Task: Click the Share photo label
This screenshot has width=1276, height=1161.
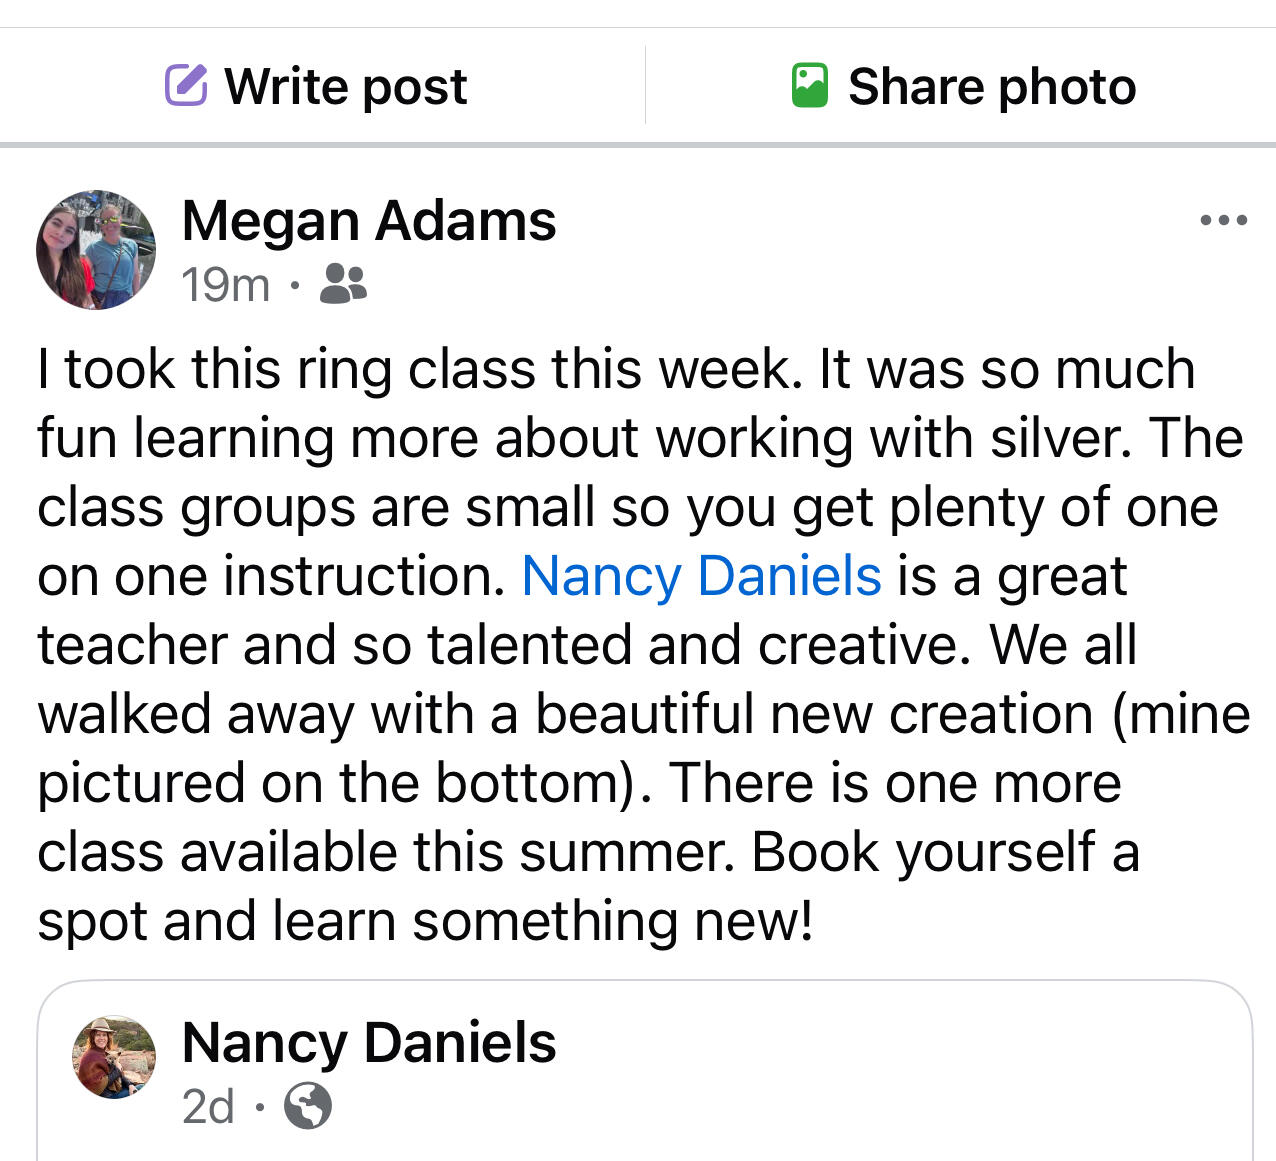Action: pyautogui.click(x=991, y=86)
